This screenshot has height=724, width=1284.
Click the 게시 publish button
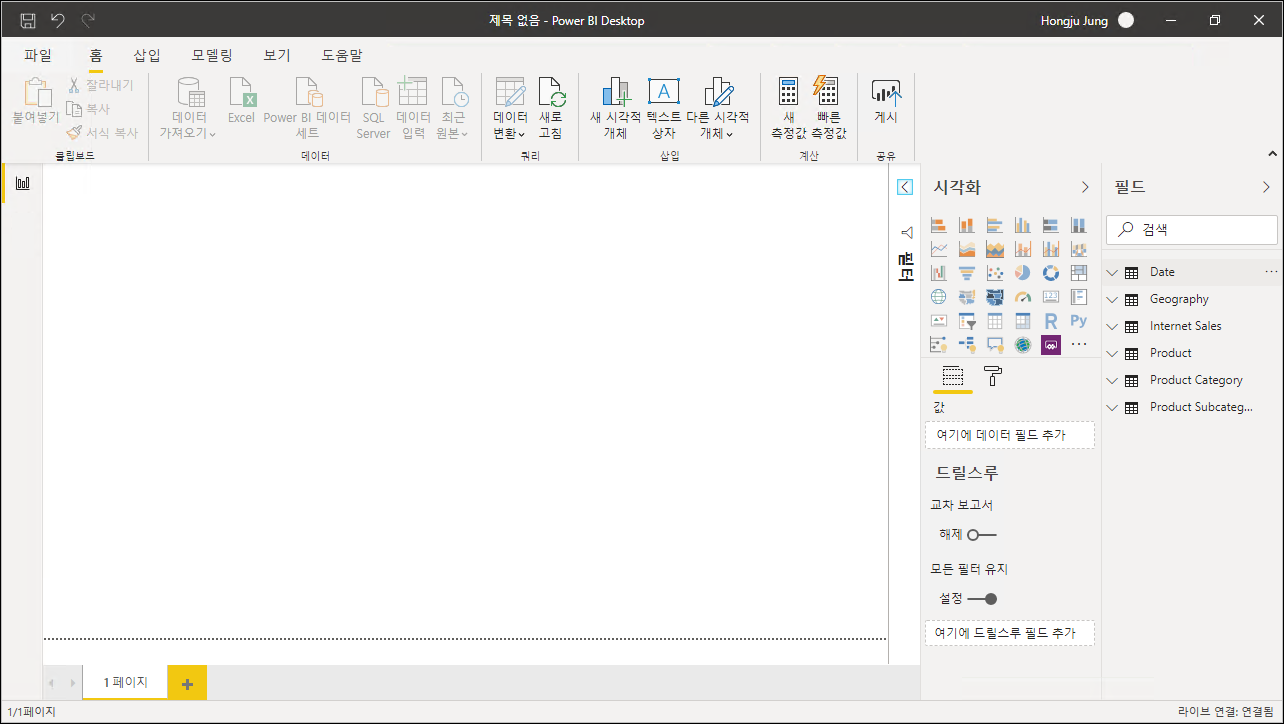coord(886,102)
